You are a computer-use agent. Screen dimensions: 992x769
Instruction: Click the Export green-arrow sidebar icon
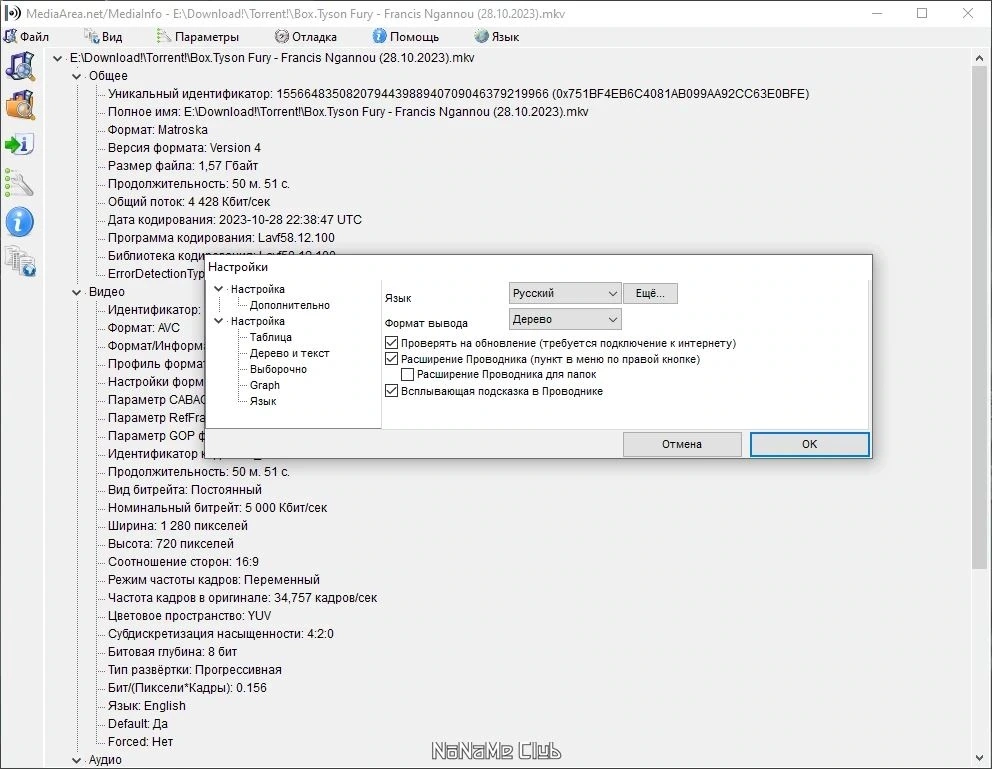20,144
